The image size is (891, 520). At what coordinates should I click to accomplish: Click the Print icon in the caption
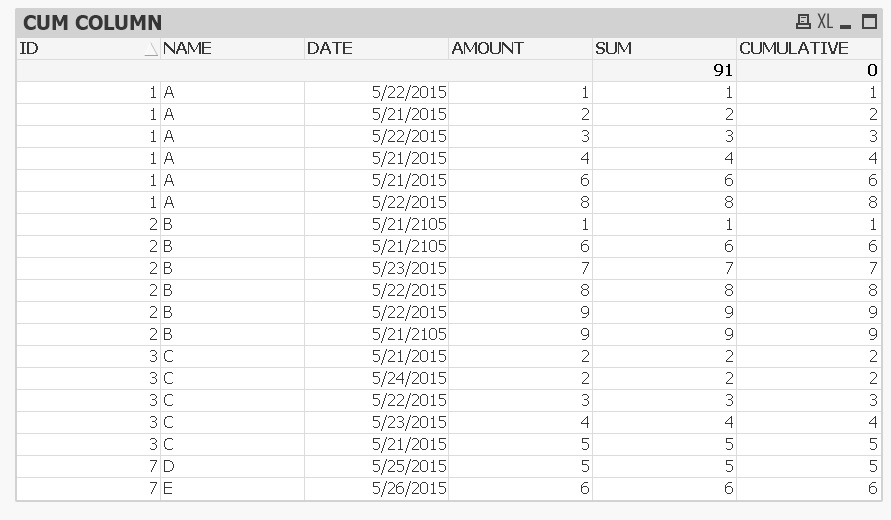tap(803, 22)
